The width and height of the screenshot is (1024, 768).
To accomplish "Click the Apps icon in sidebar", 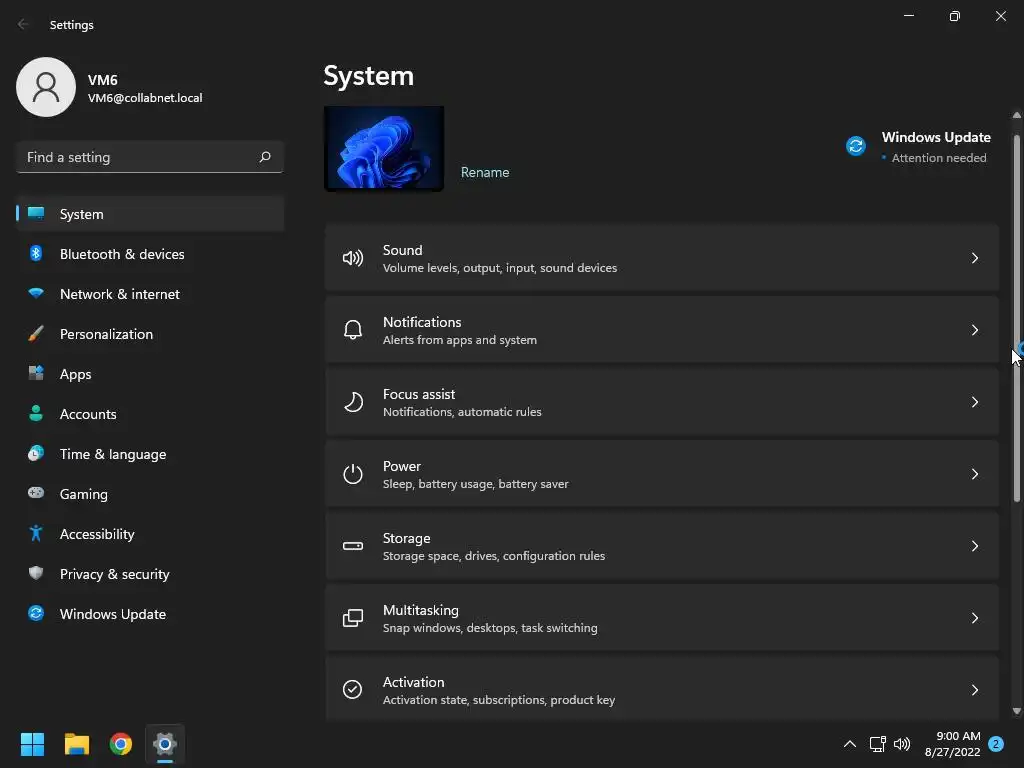I will [x=36, y=374].
